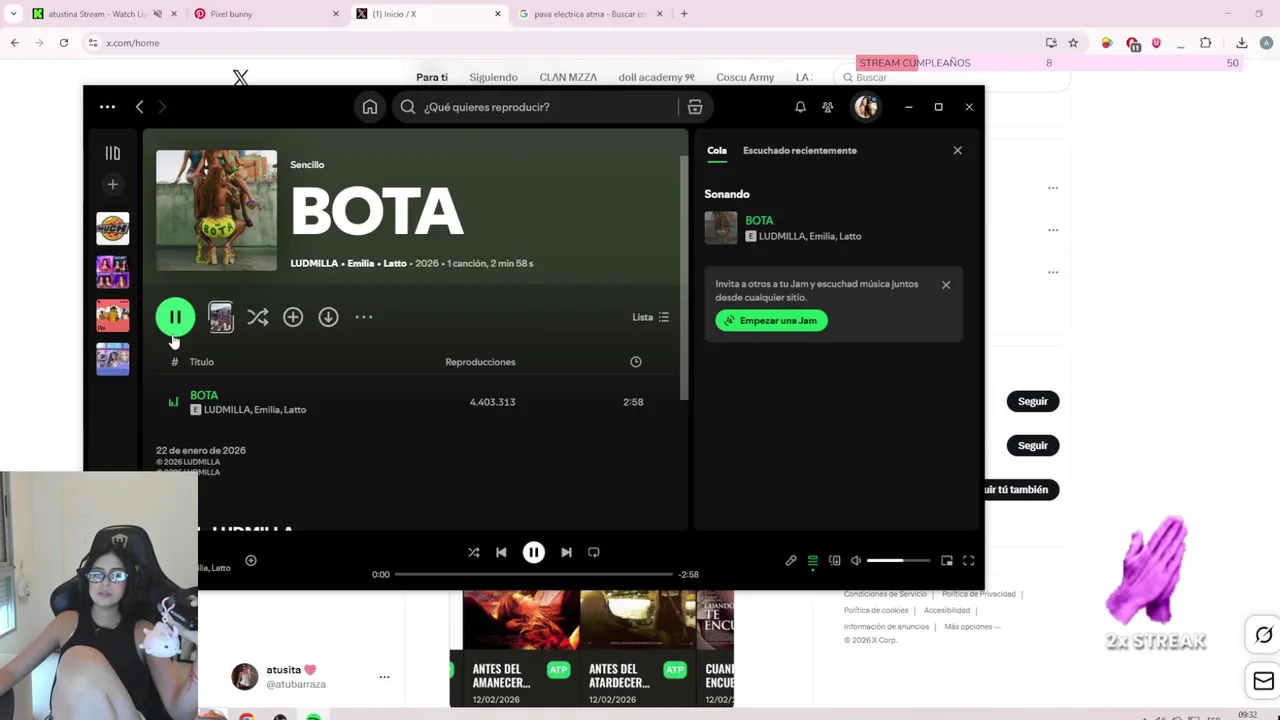Open the Spotify profile avatar menu

(x=866, y=107)
